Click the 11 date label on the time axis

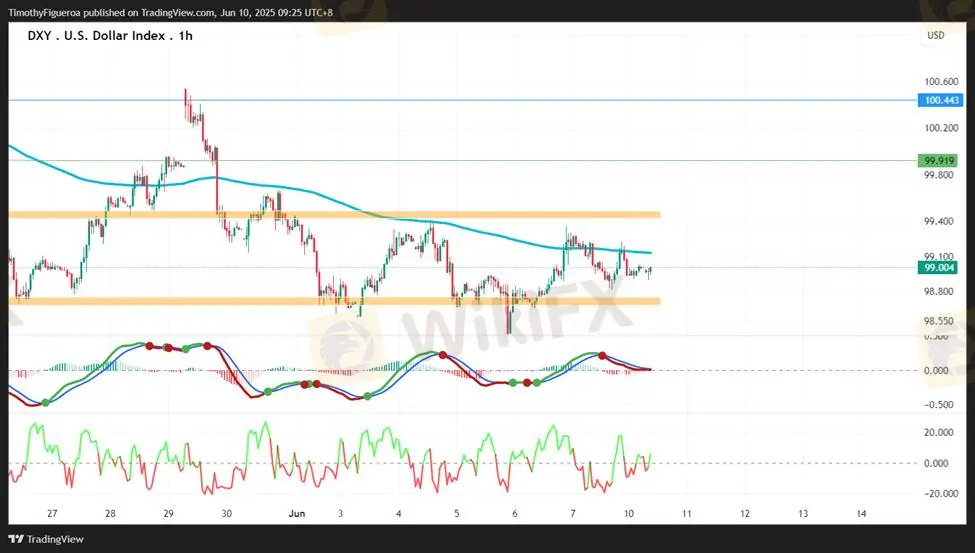(x=686, y=514)
